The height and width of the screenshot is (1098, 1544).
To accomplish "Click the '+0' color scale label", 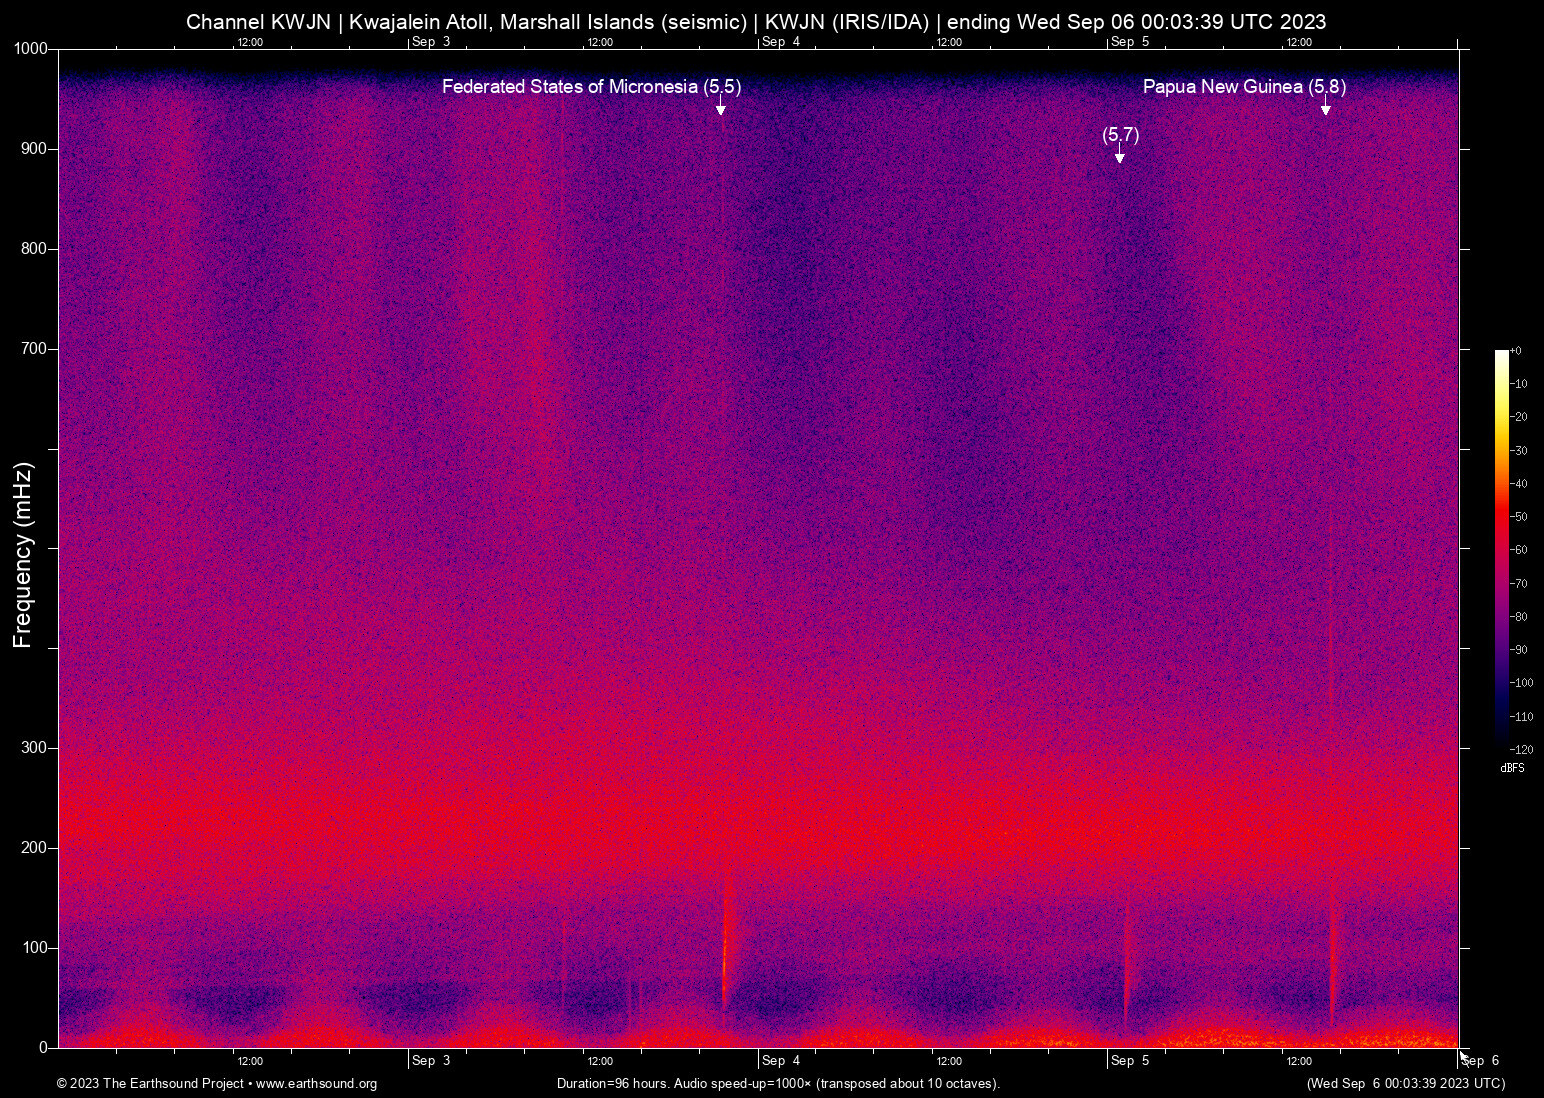I will tap(1516, 351).
